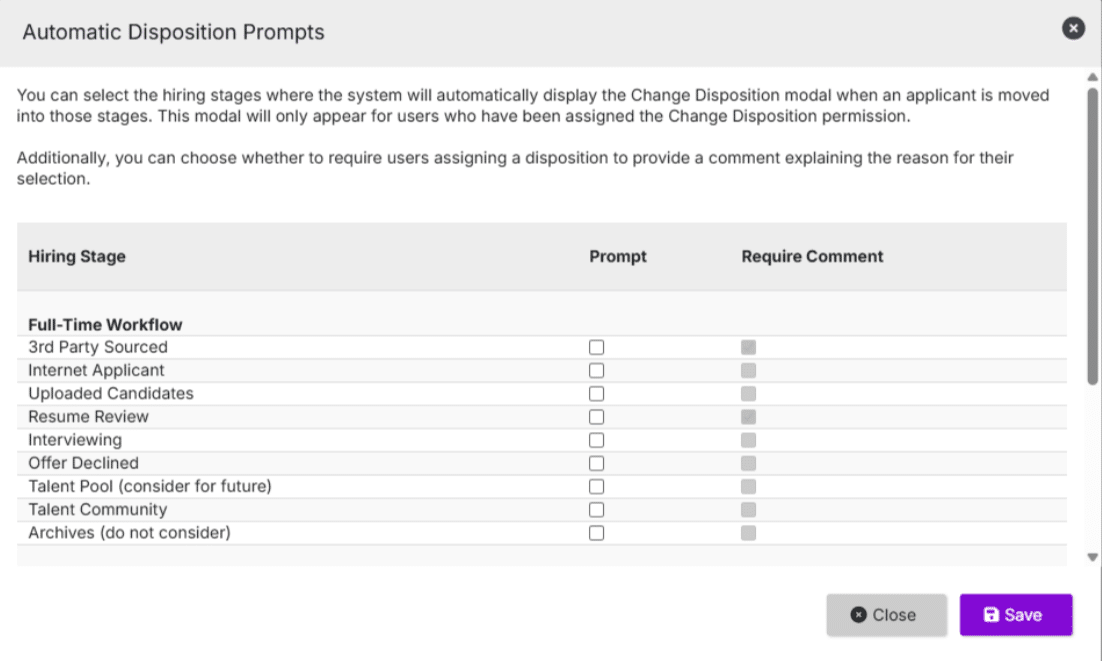Close dialog with the X icon
Image resolution: width=1102 pixels, height=661 pixels.
1073,29
